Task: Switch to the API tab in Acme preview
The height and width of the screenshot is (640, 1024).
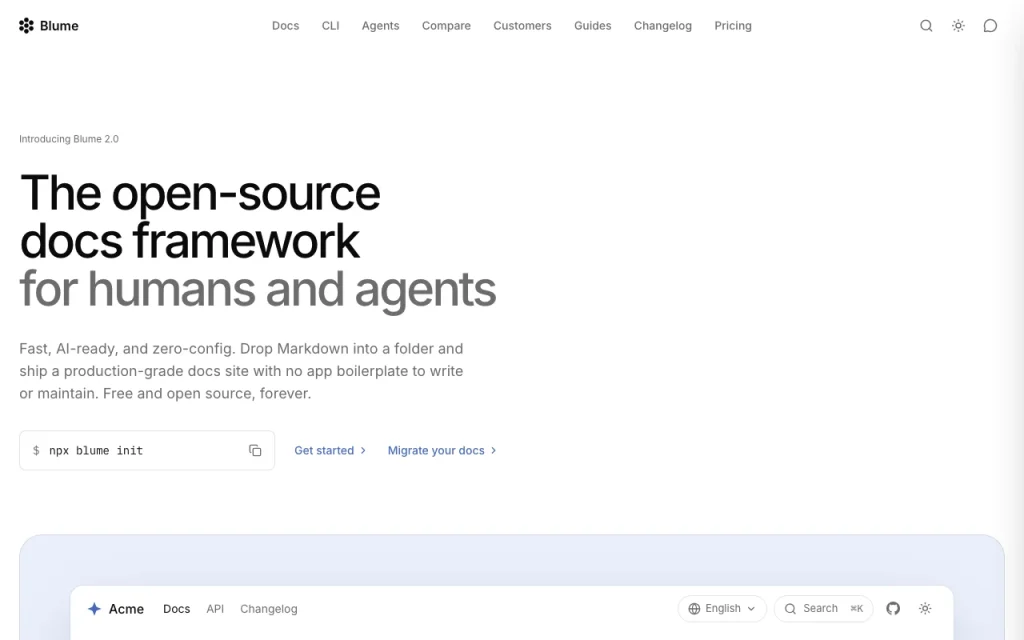Action: pos(215,609)
